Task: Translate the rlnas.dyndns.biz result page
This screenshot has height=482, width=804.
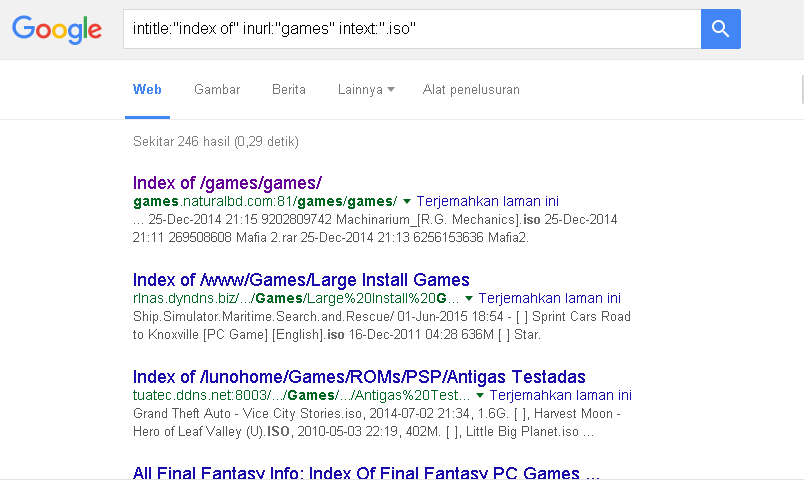Action: pyautogui.click(x=550, y=298)
